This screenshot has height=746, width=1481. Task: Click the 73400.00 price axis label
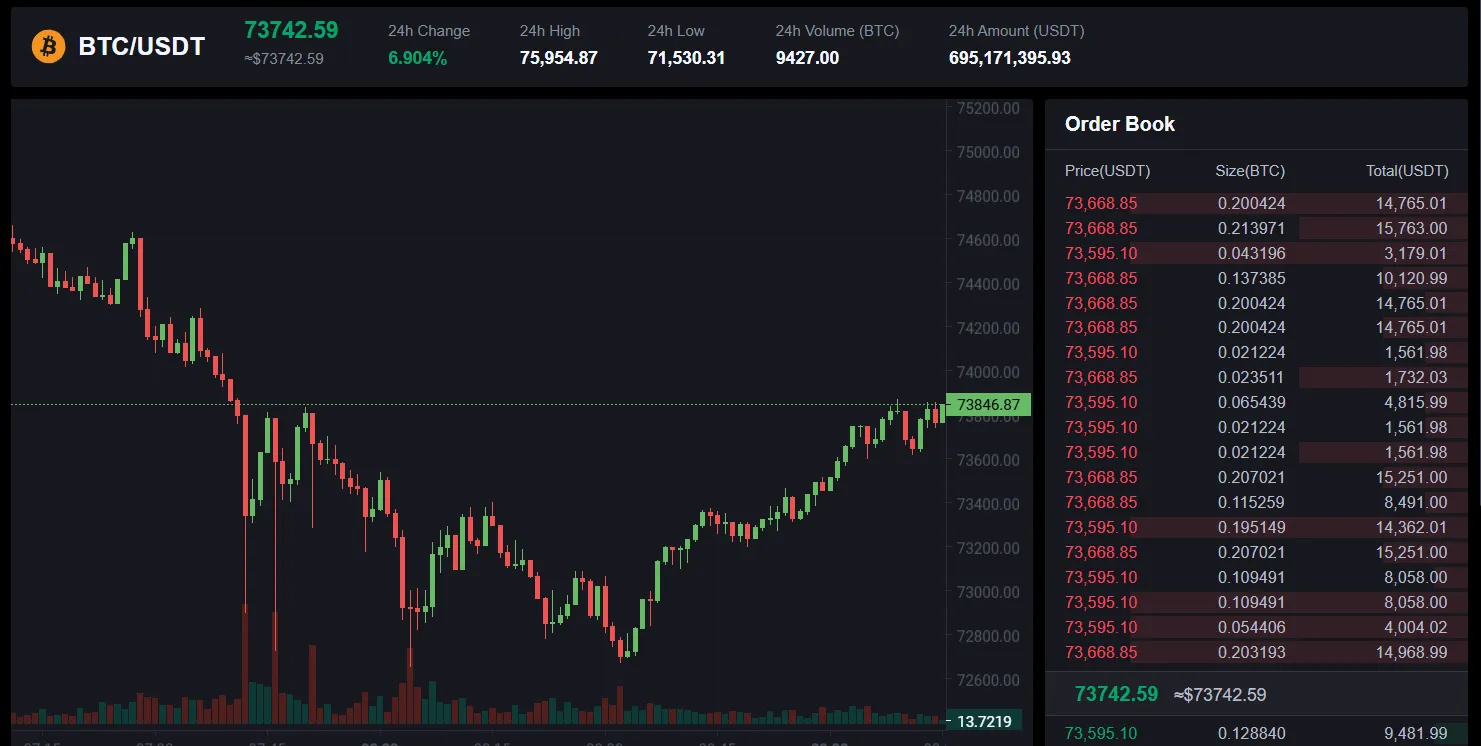[988, 504]
